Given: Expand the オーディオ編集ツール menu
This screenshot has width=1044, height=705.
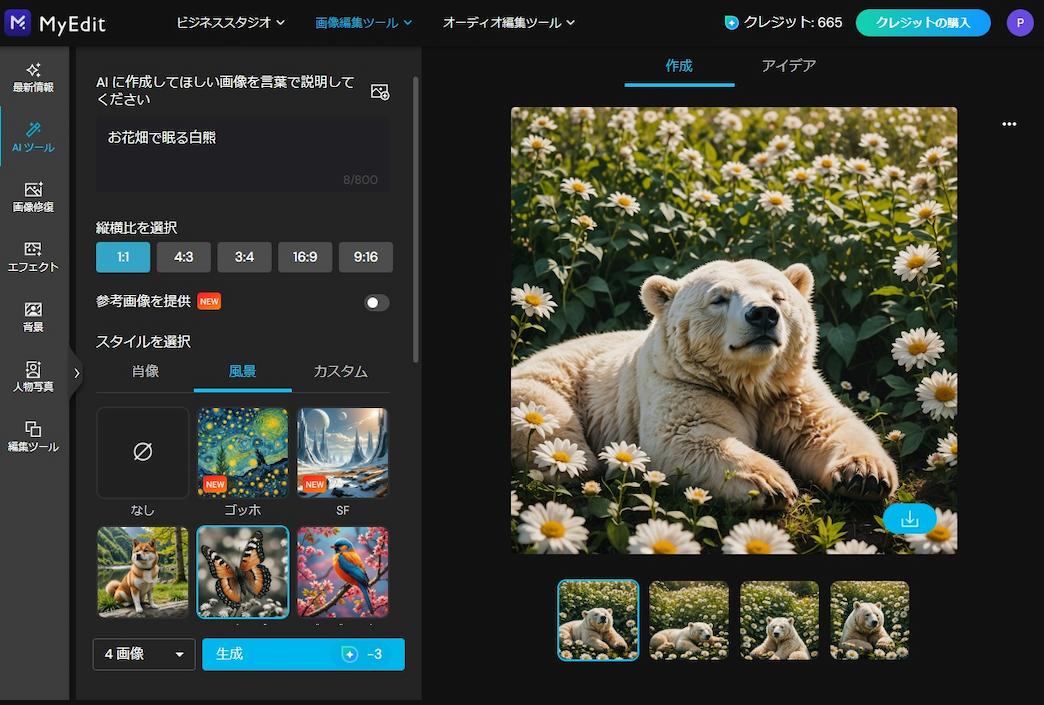Looking at the screenshot, I should coord(509,23).
